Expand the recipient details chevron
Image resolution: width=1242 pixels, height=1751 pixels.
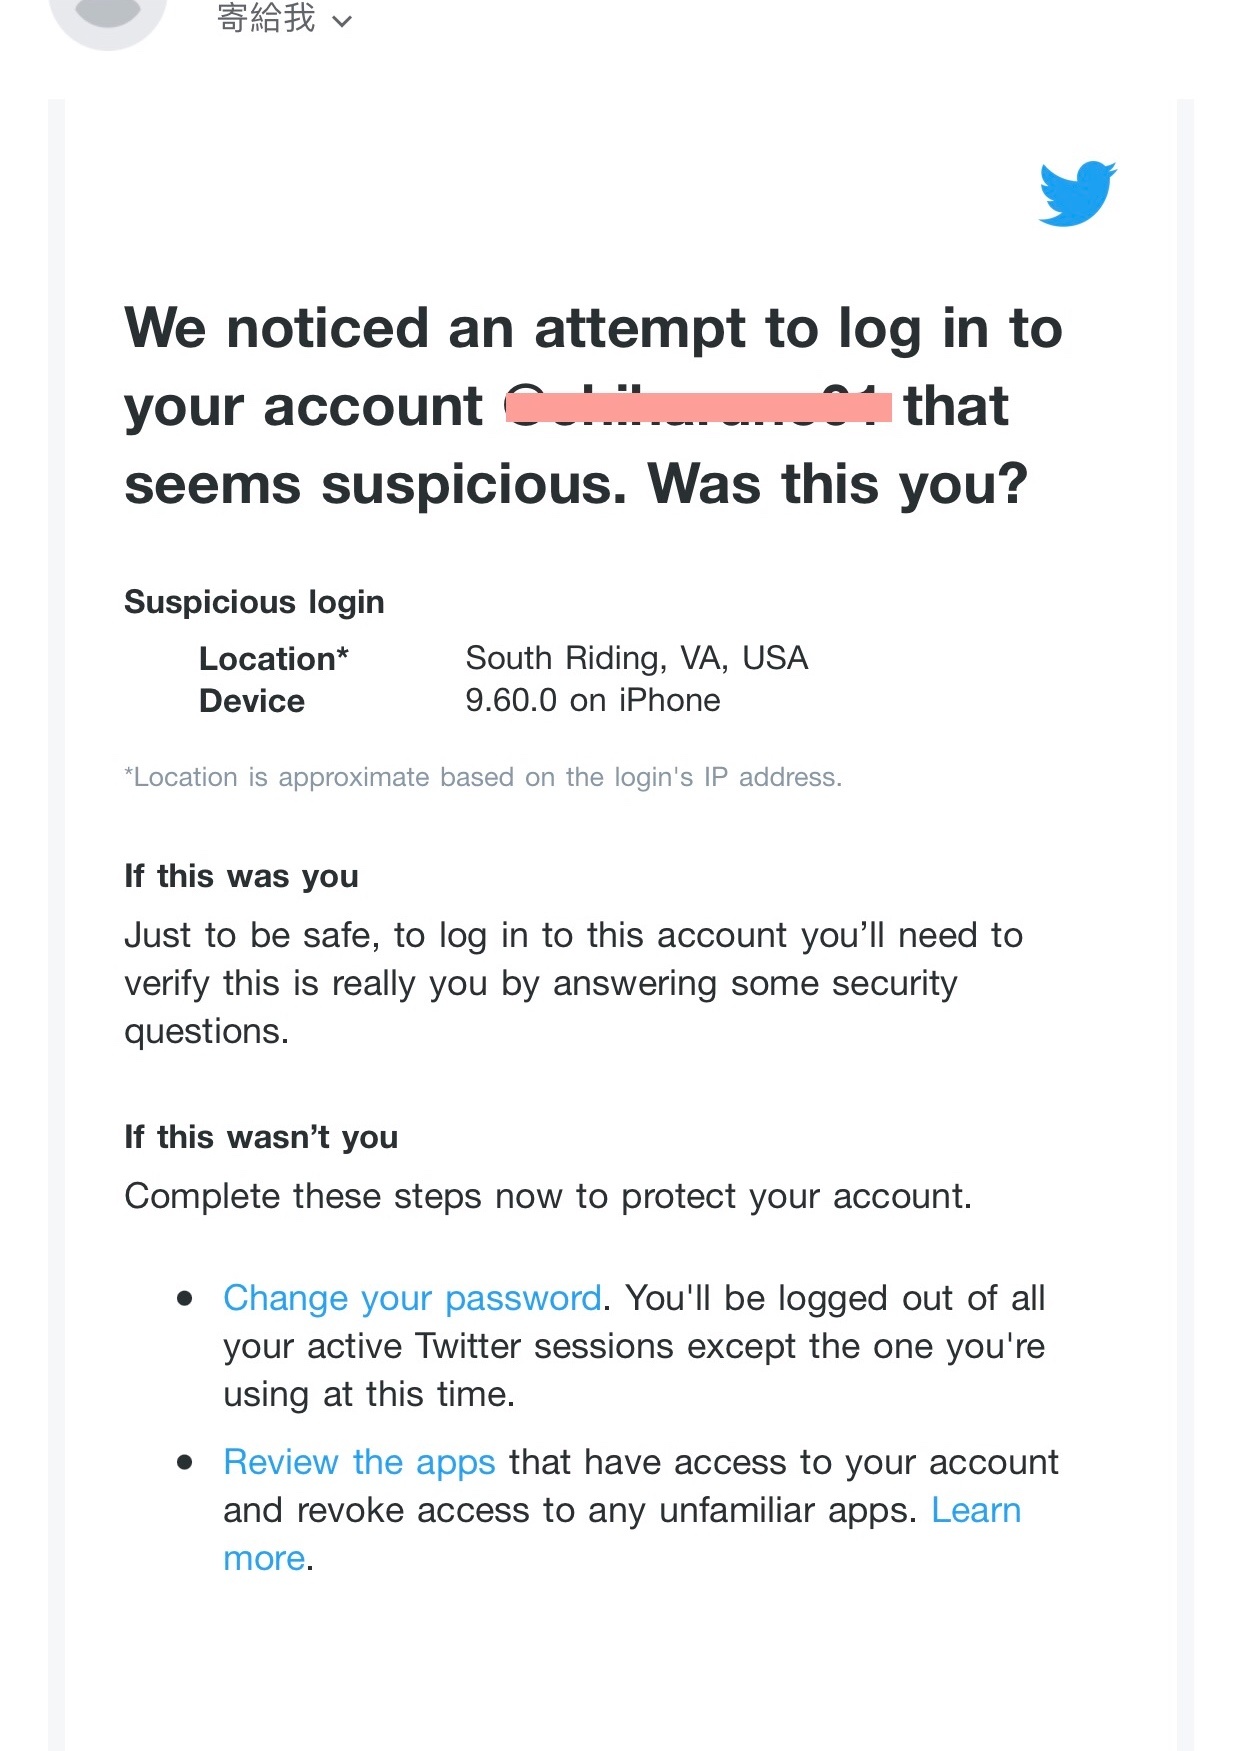342,21
